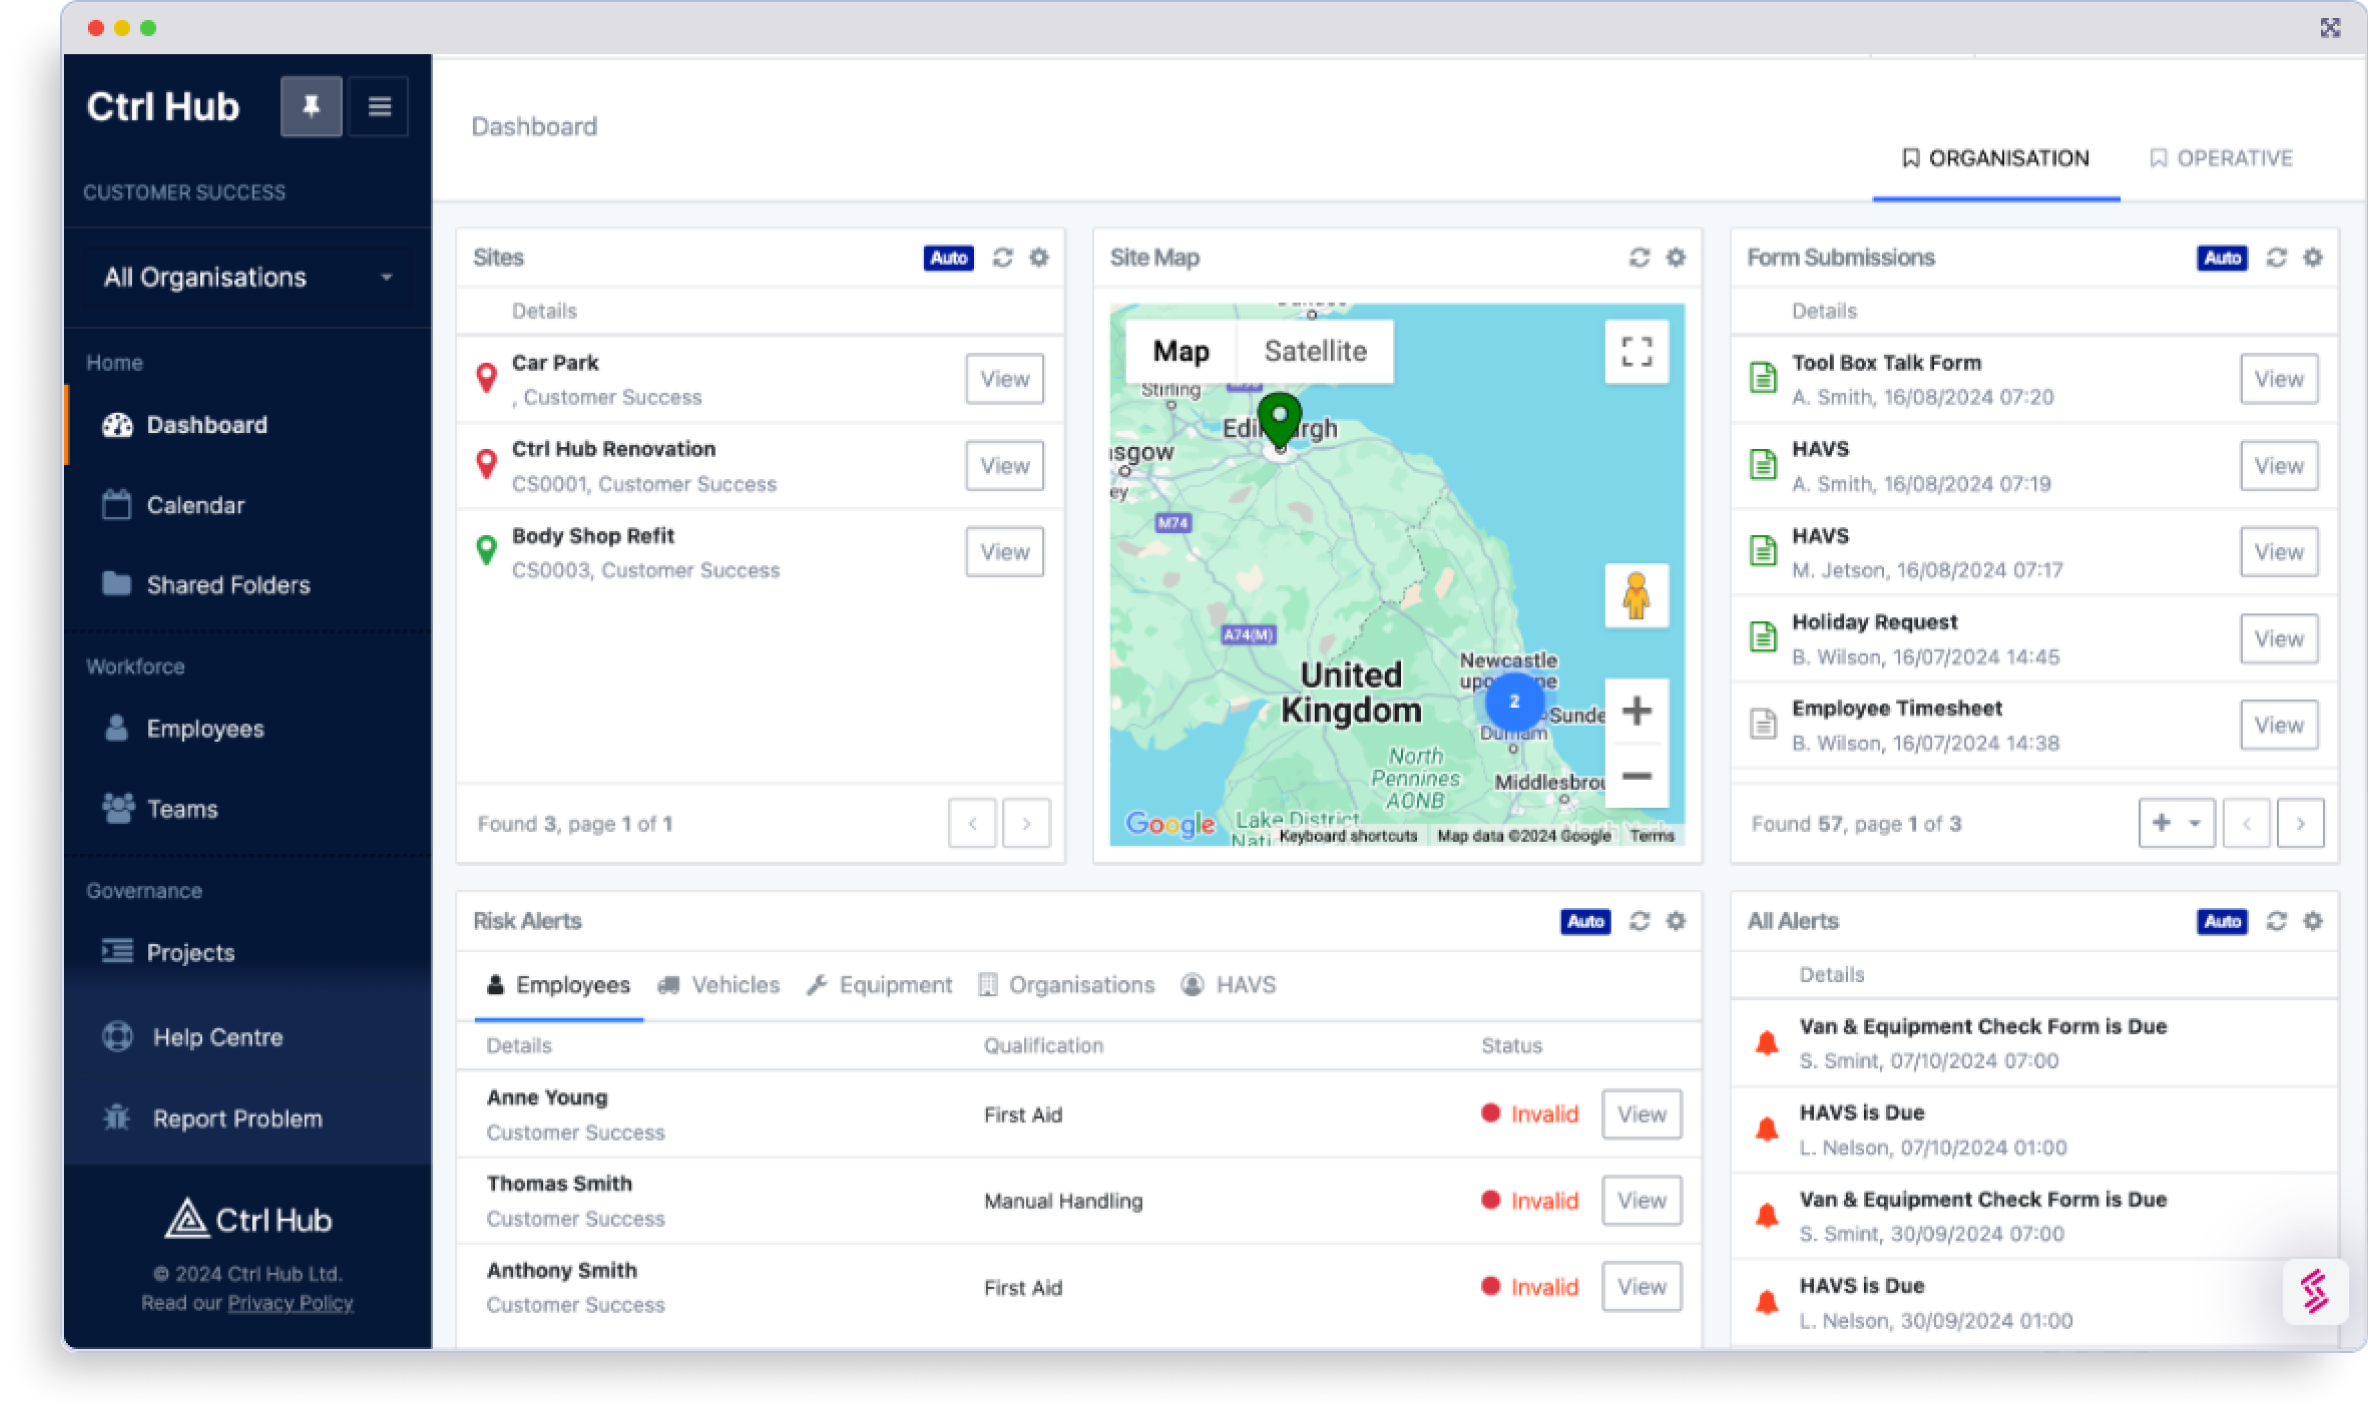Open Sites panel settings gear
Image resolution: width=2368 pixels, height=1414 pixels.
pos(1039,258)
